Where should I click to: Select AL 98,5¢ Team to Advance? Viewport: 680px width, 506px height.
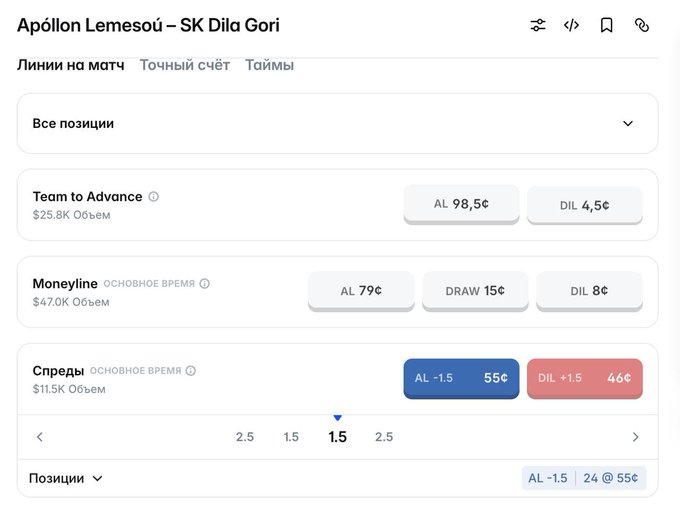[x=461, y=204]
